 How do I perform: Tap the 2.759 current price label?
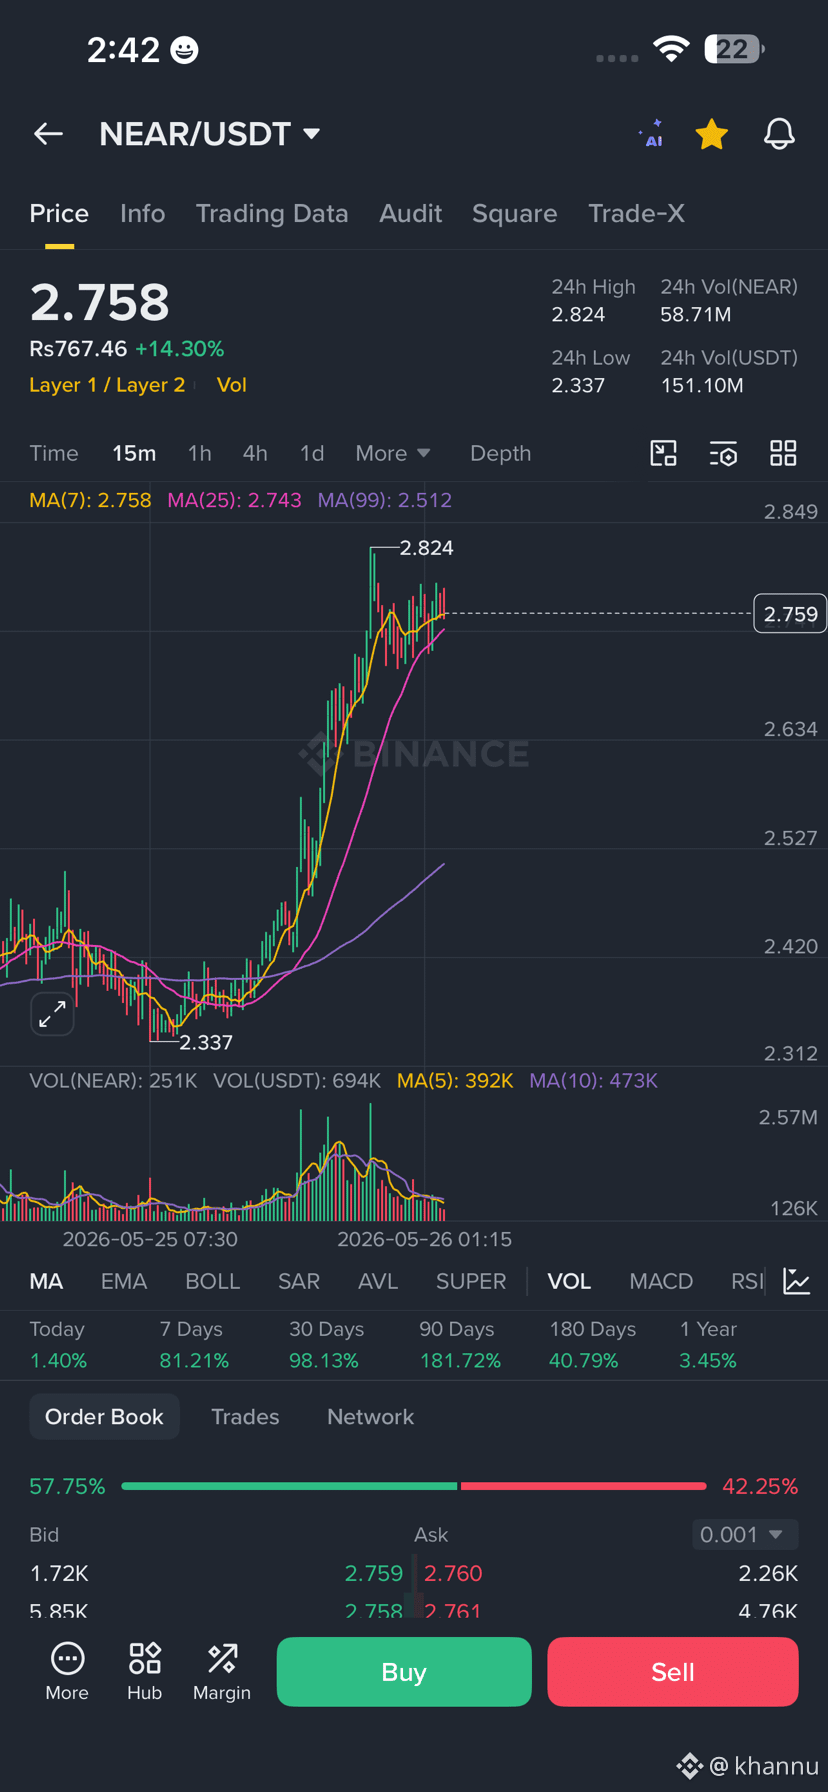790,614
